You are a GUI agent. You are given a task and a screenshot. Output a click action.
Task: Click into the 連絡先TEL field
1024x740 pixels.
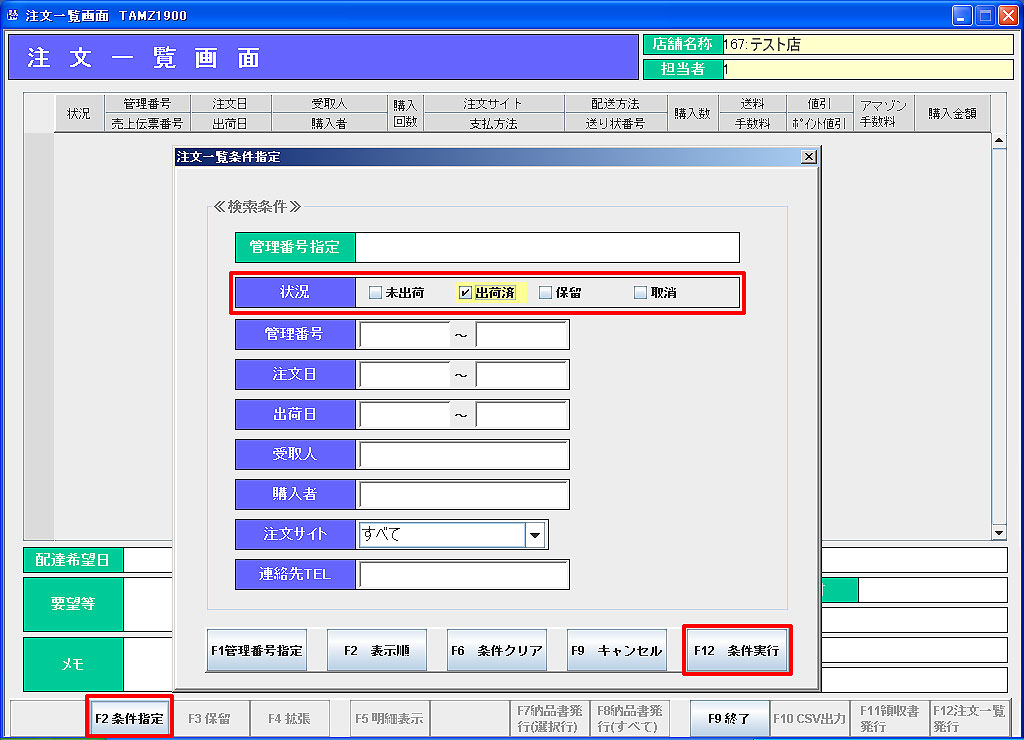[x=463, y=575]
